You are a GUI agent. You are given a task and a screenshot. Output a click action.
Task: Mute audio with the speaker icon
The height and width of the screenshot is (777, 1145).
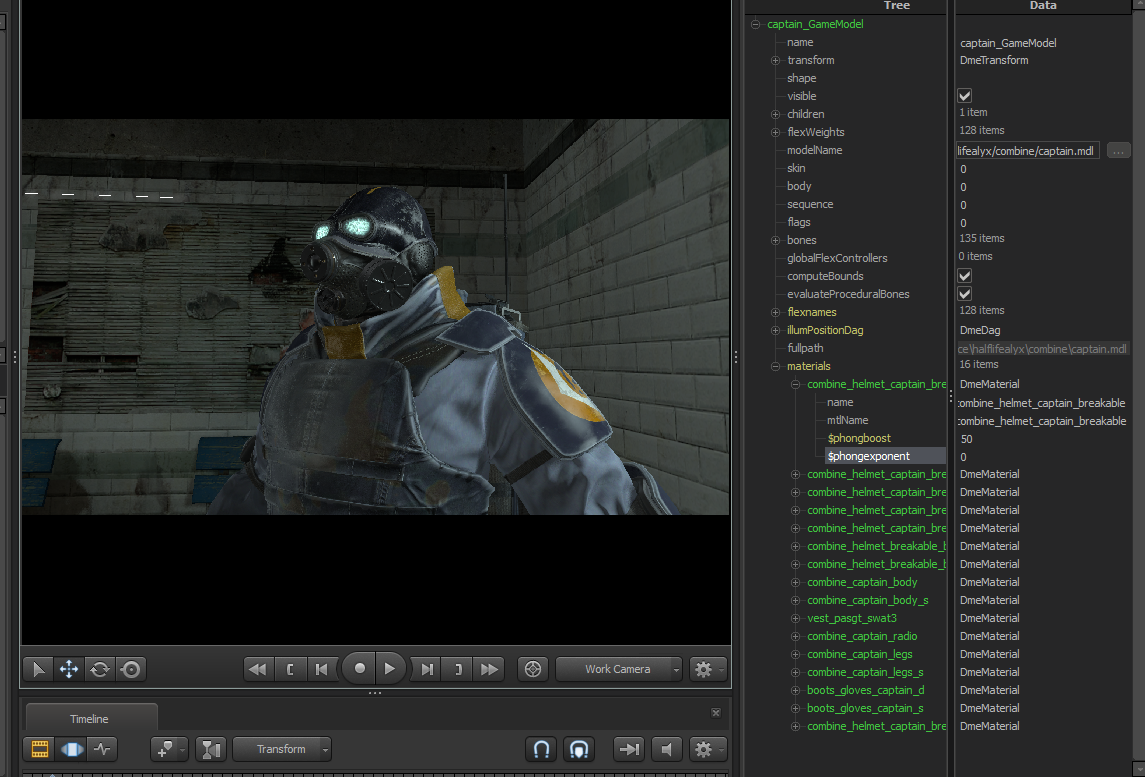click(x=667, y=749)
